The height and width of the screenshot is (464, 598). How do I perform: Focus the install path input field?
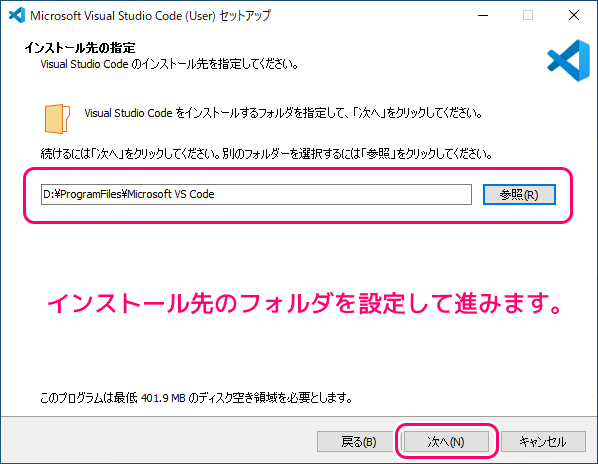[256, 194]
